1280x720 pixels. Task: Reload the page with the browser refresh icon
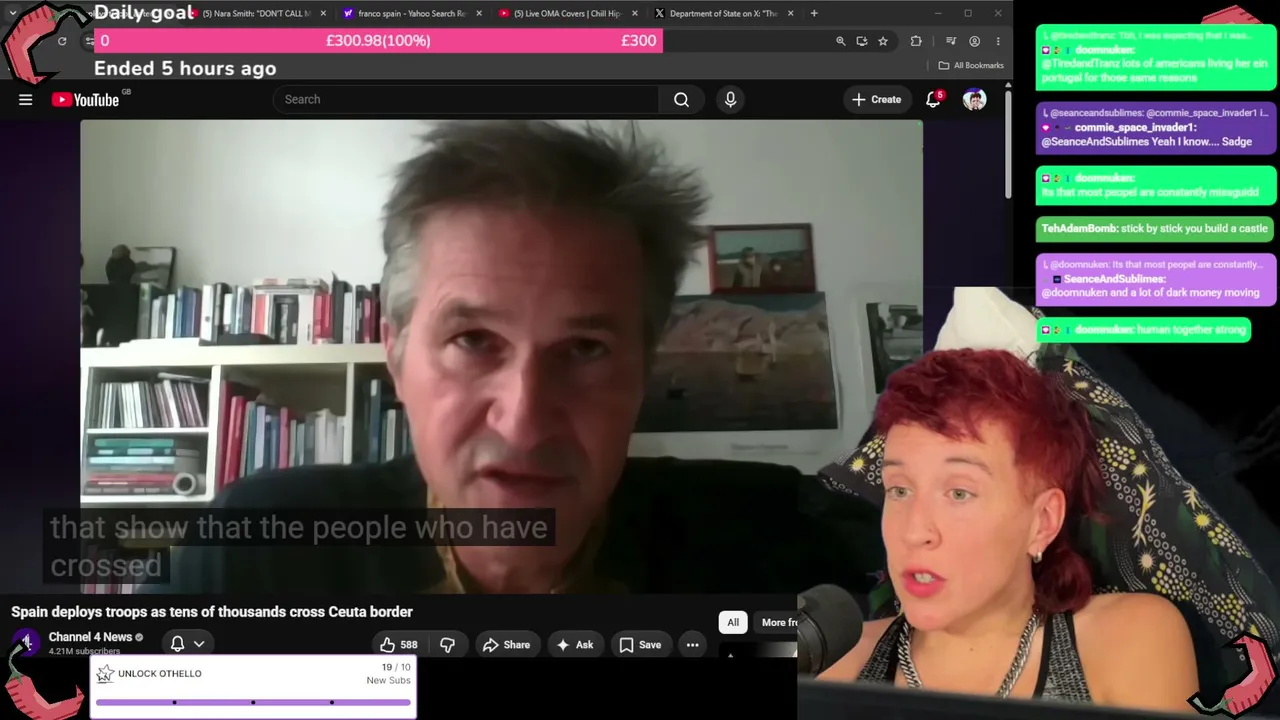coord(62,41)
